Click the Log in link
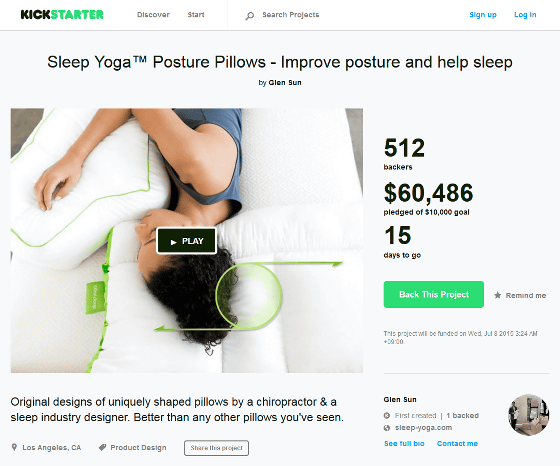 [525, 15]
